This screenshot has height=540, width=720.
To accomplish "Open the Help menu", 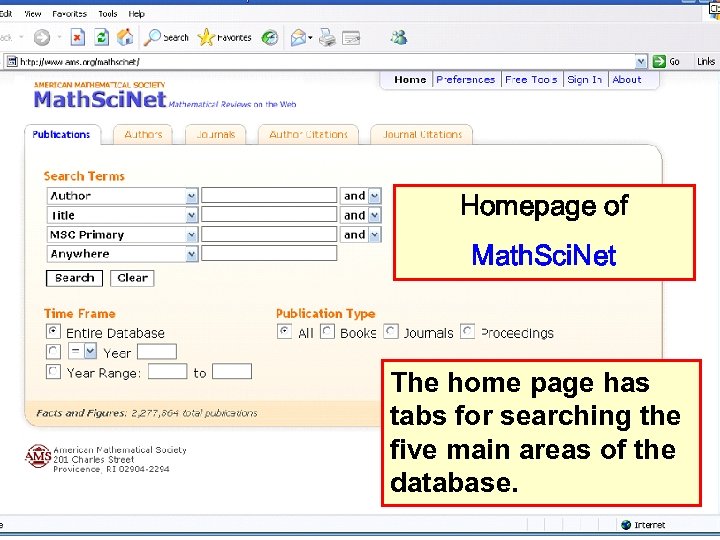I will [x=136, y=14].
